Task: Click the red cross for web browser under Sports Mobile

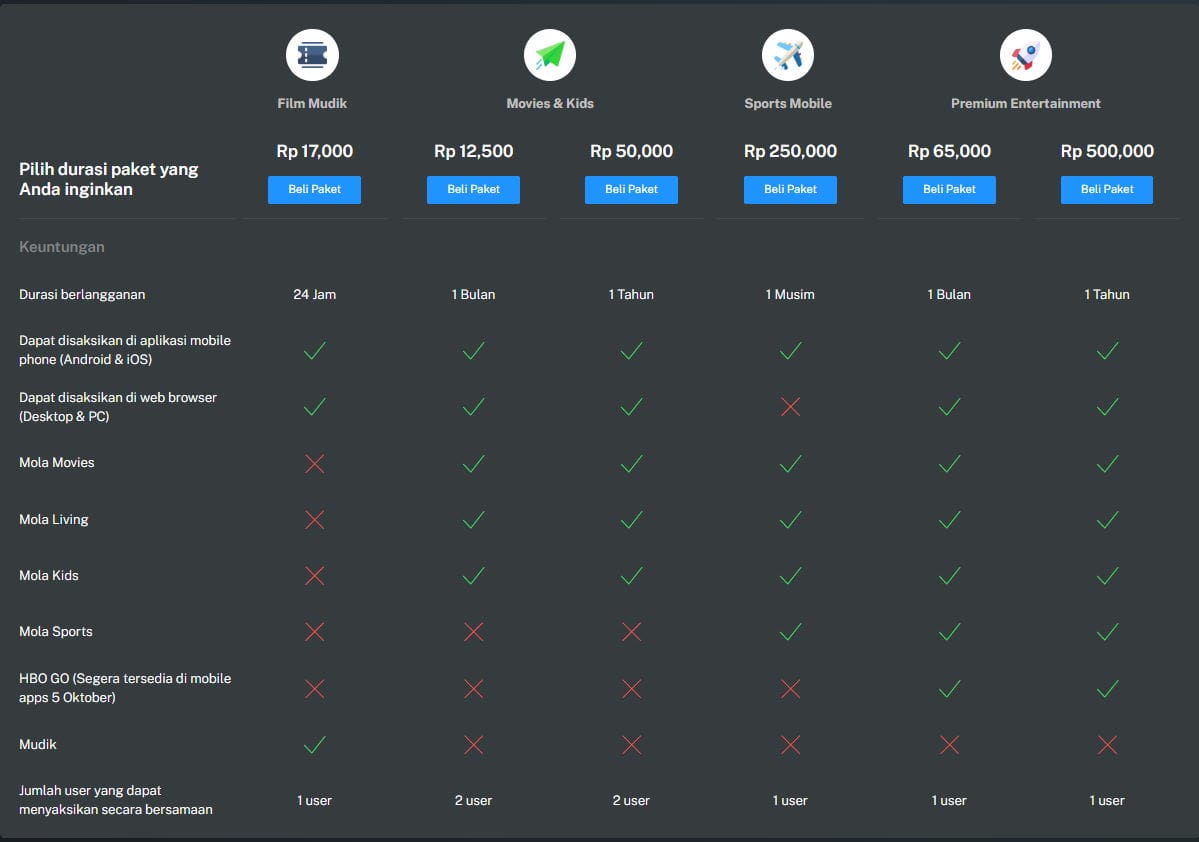Action: point(790,407)
